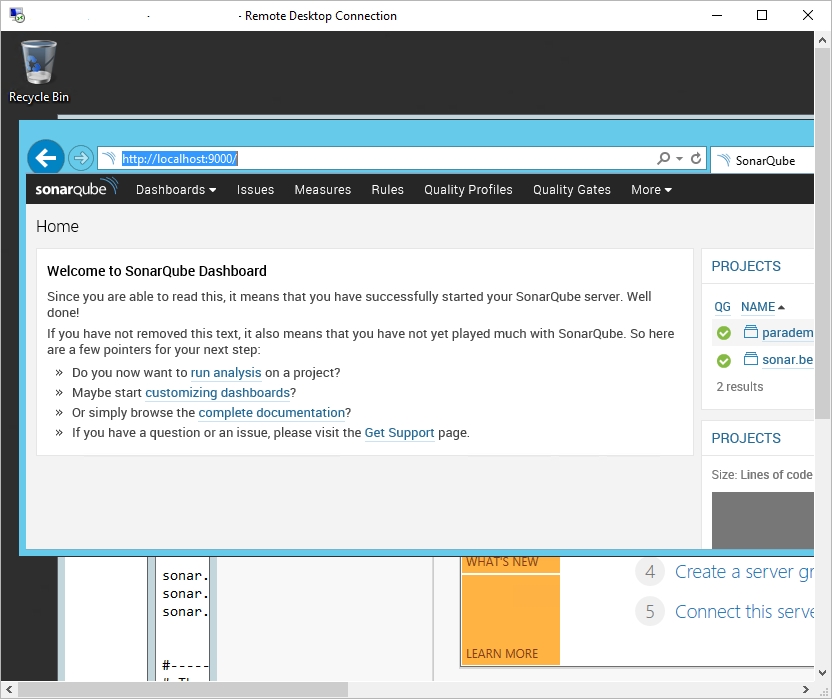
Task: Click the vertical scrollbar up arrow
Action: (822, 40)
